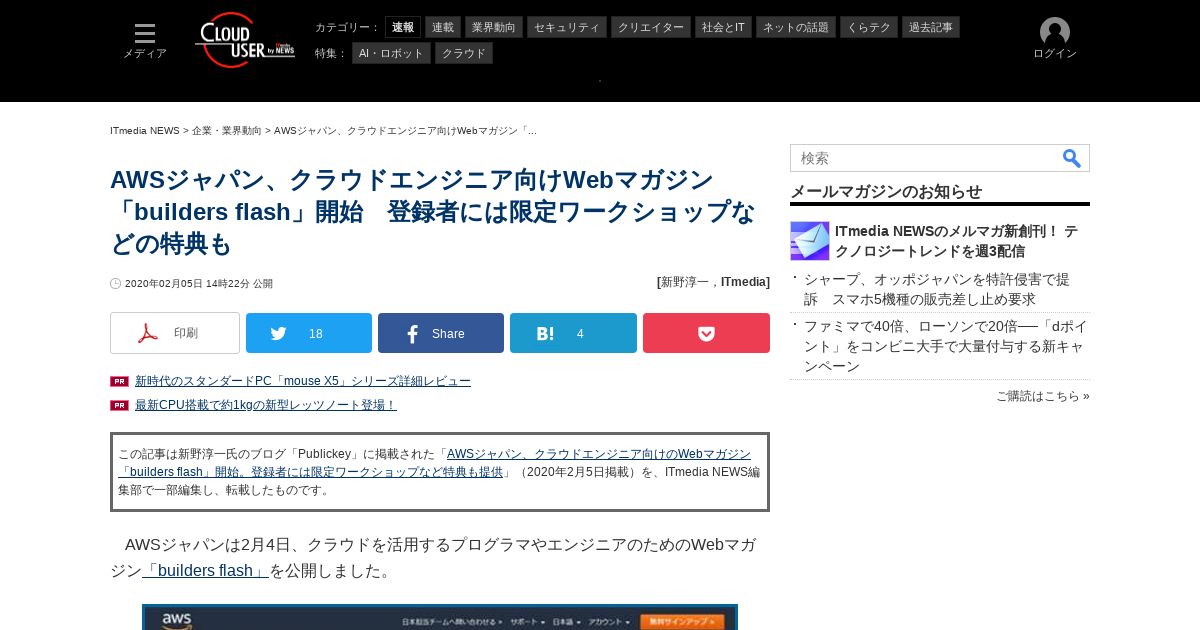Open ITmedia NEWSのメルマガ新創刊 headline link

(x=958, y=241)
